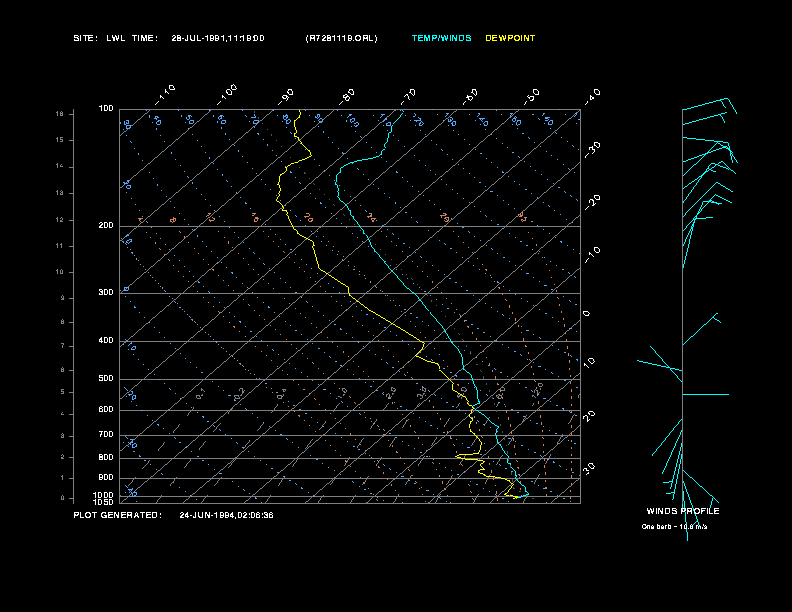
Task: Click the 500 pressure level label
Action: (106, 379)
